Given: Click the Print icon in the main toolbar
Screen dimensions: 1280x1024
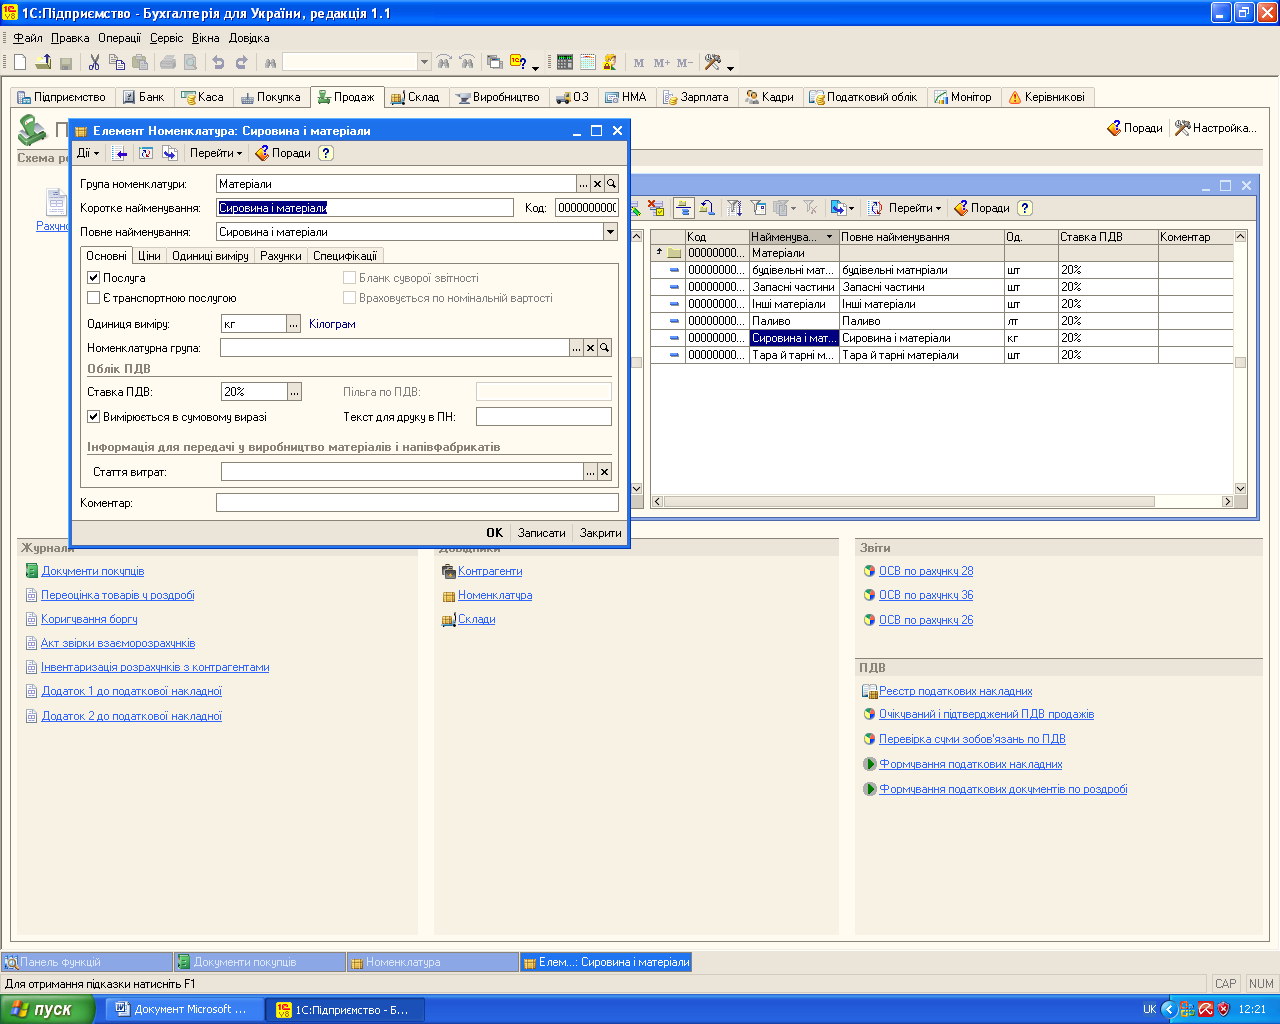Looking at the screenshot, I should 168,62.
